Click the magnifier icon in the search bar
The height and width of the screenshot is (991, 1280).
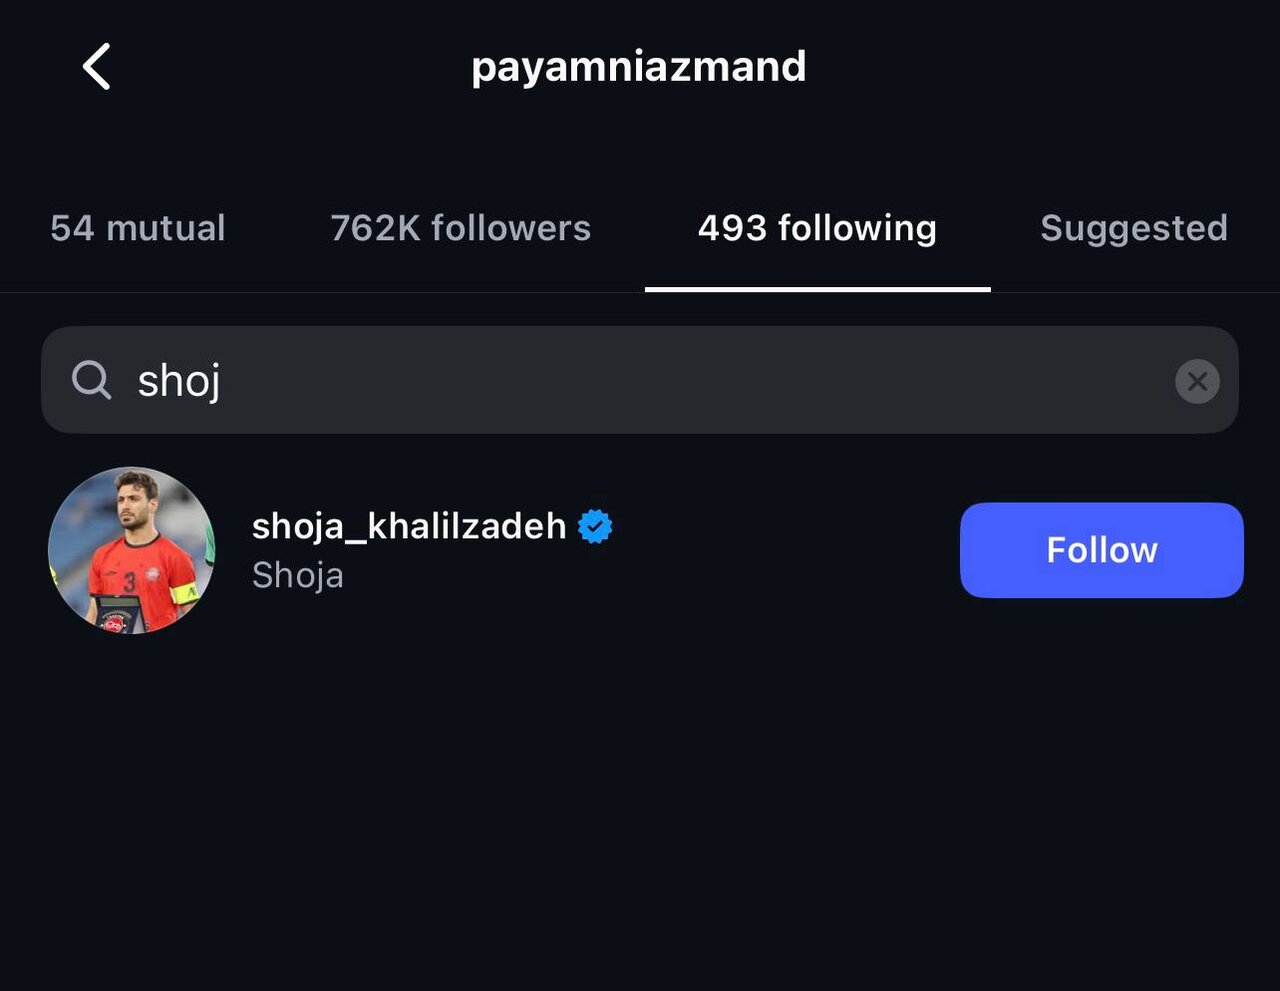coord(91,380)
